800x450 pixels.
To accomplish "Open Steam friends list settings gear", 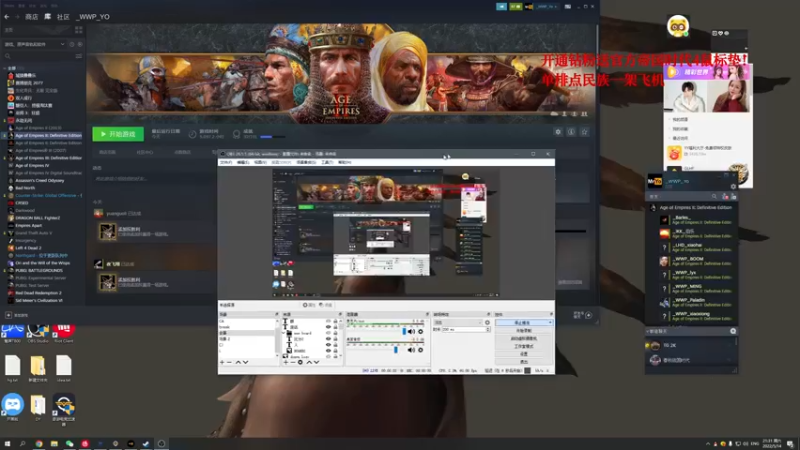I will click(734, 187).
